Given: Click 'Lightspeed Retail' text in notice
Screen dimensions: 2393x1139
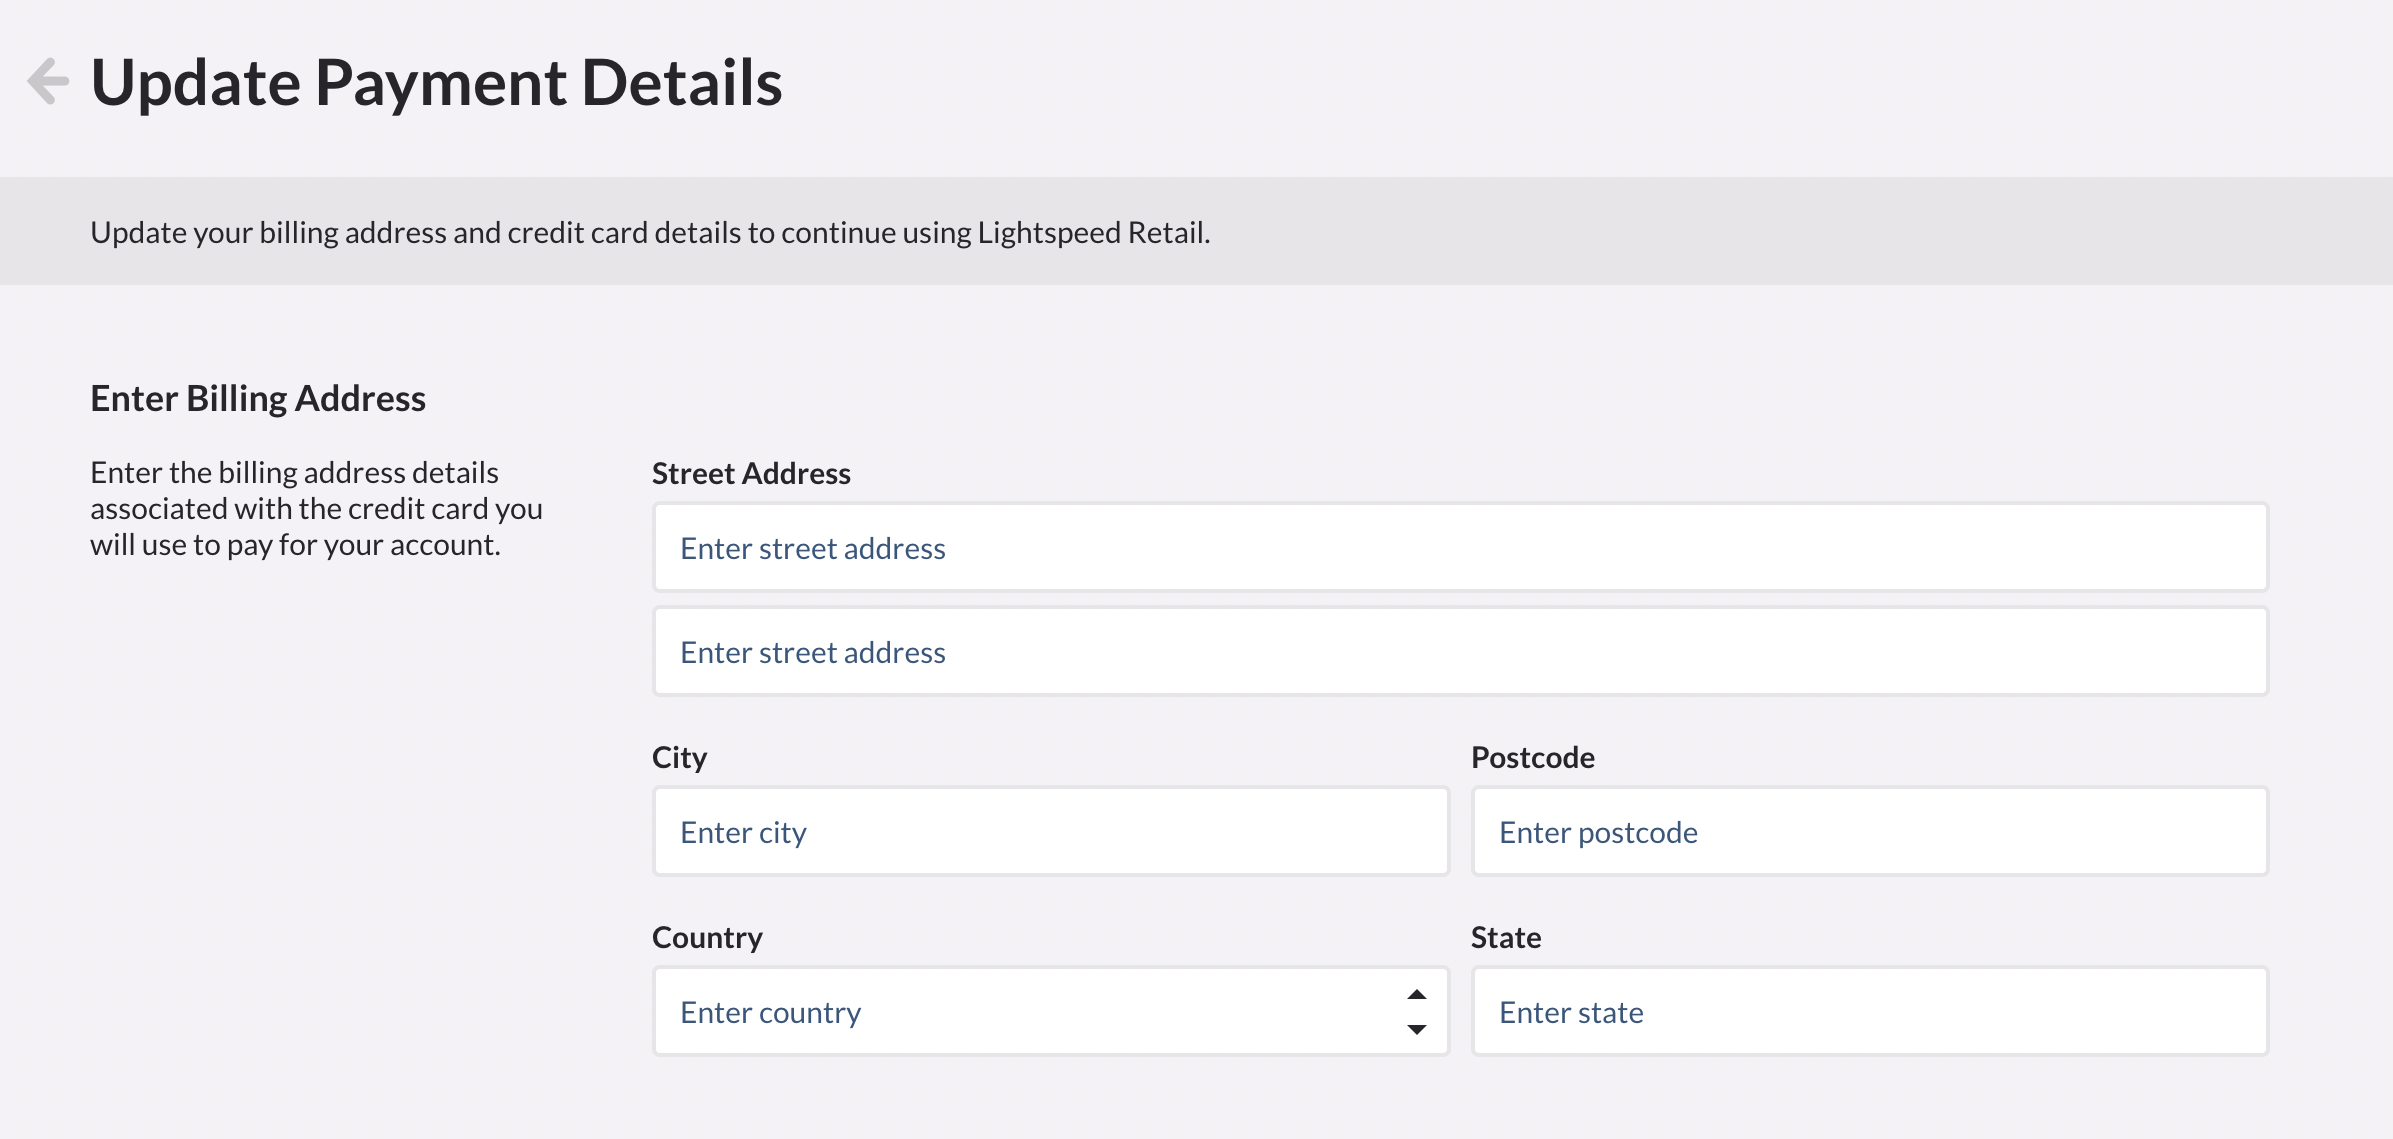Looking at the screenshot, I should coord(1091,232).
